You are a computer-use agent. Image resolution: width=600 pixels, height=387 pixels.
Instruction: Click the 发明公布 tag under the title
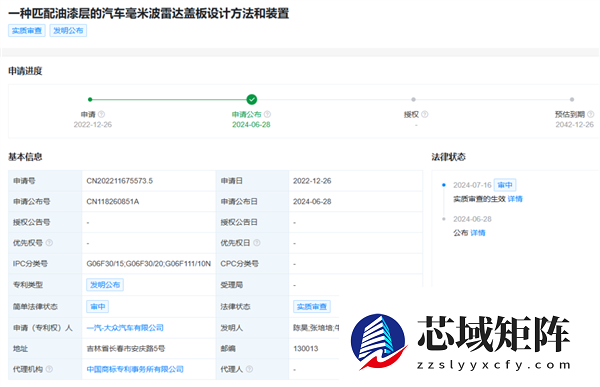click(68, 31)
